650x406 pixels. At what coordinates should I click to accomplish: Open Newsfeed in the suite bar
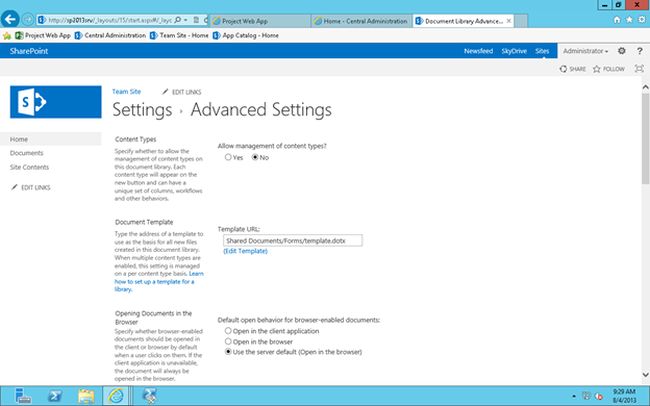478,51
